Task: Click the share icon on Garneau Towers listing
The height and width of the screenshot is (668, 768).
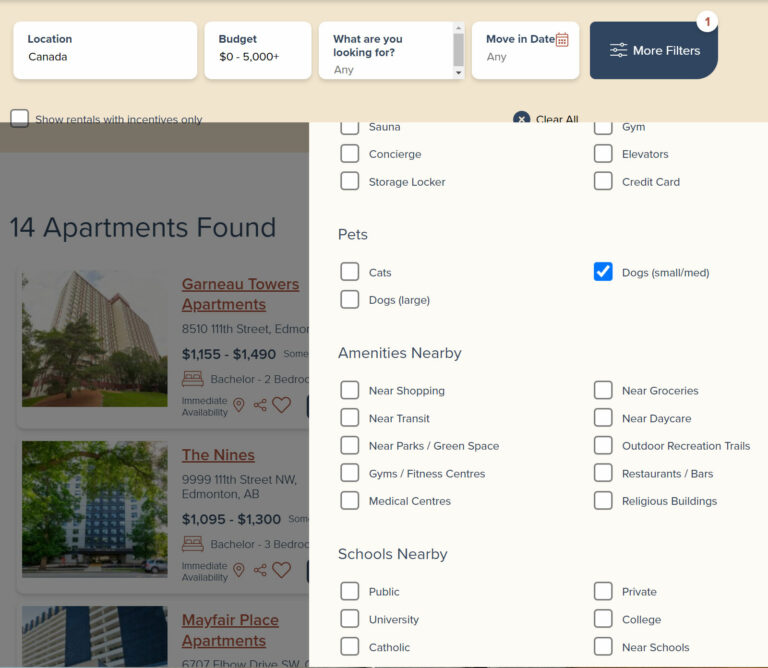Action: click(260, 405)
